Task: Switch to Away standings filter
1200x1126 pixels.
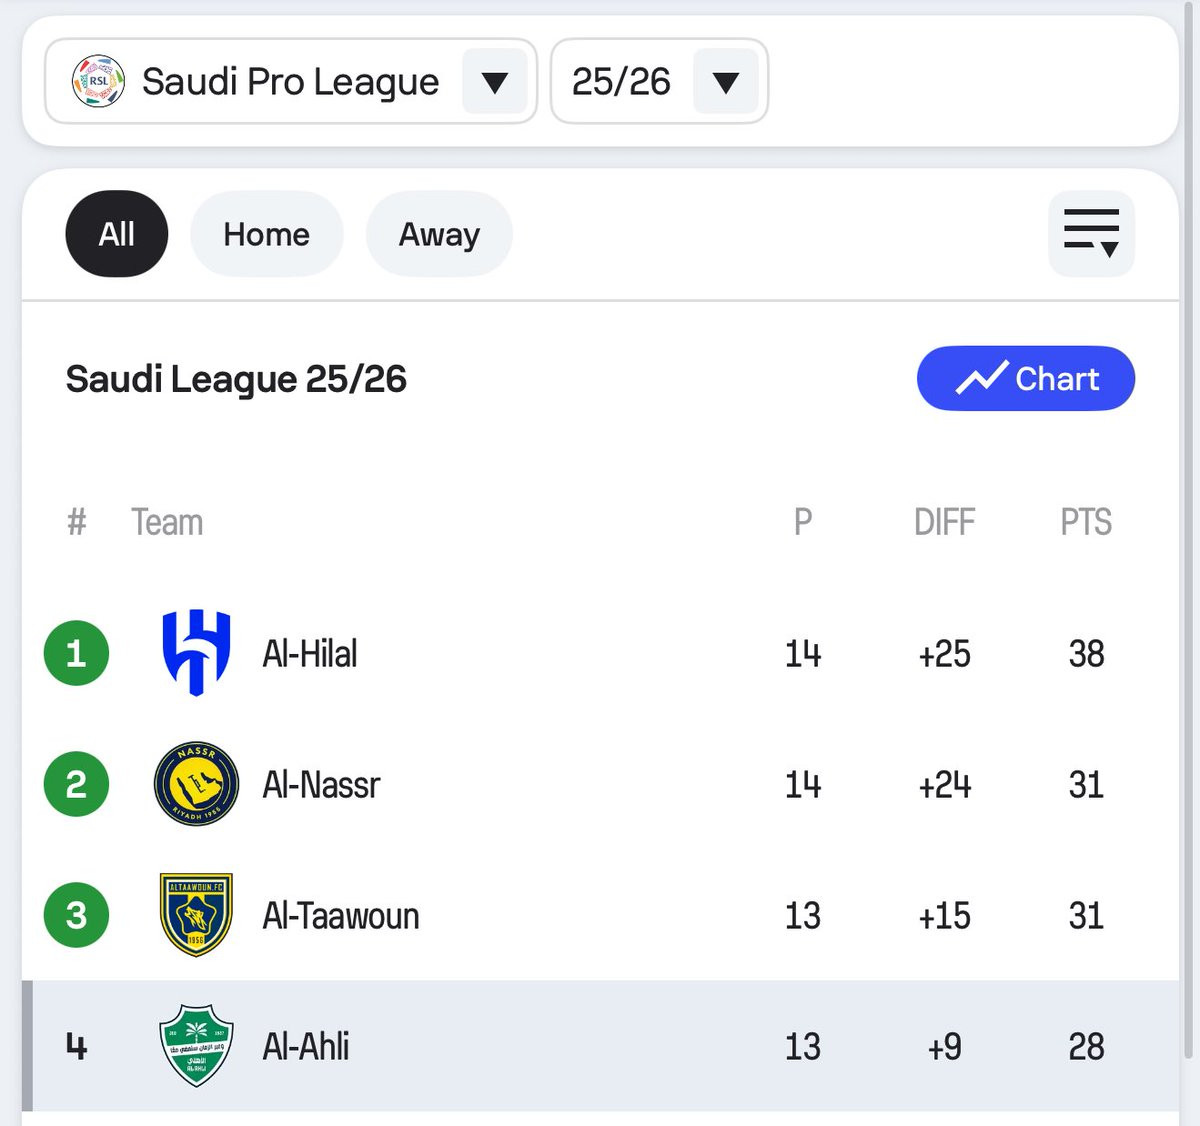Action: pyautogui.click(x=439, y=234)
